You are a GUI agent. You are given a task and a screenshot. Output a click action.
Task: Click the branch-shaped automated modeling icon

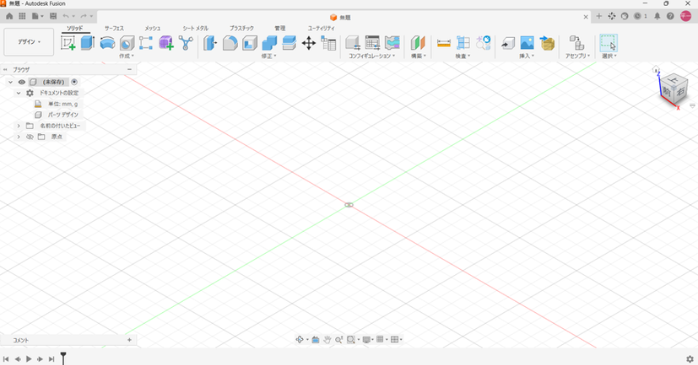pyautogui.click(x=186, y=43)
